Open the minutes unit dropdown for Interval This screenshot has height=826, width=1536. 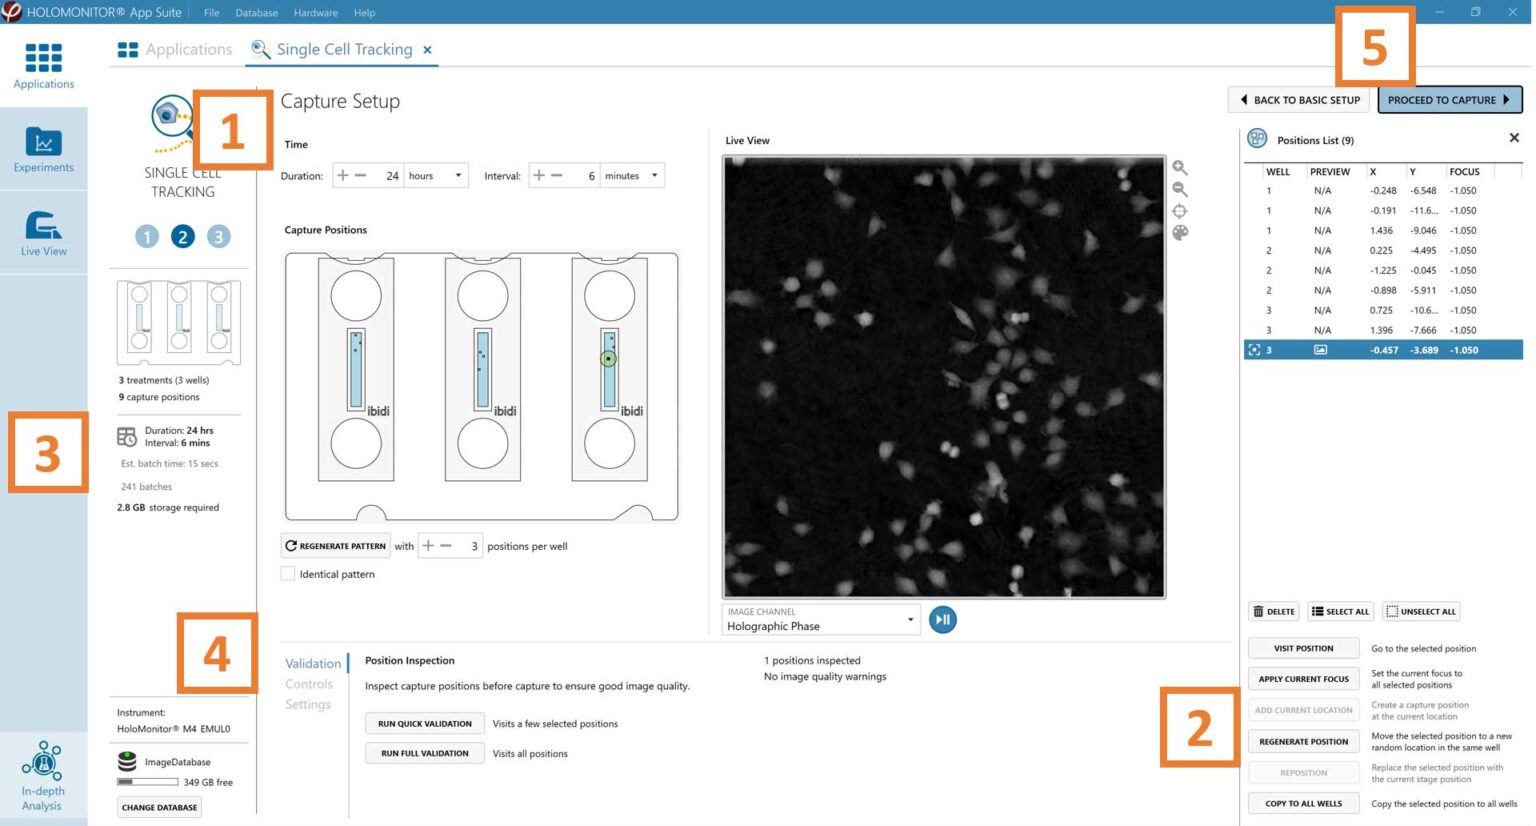point(652,175)
